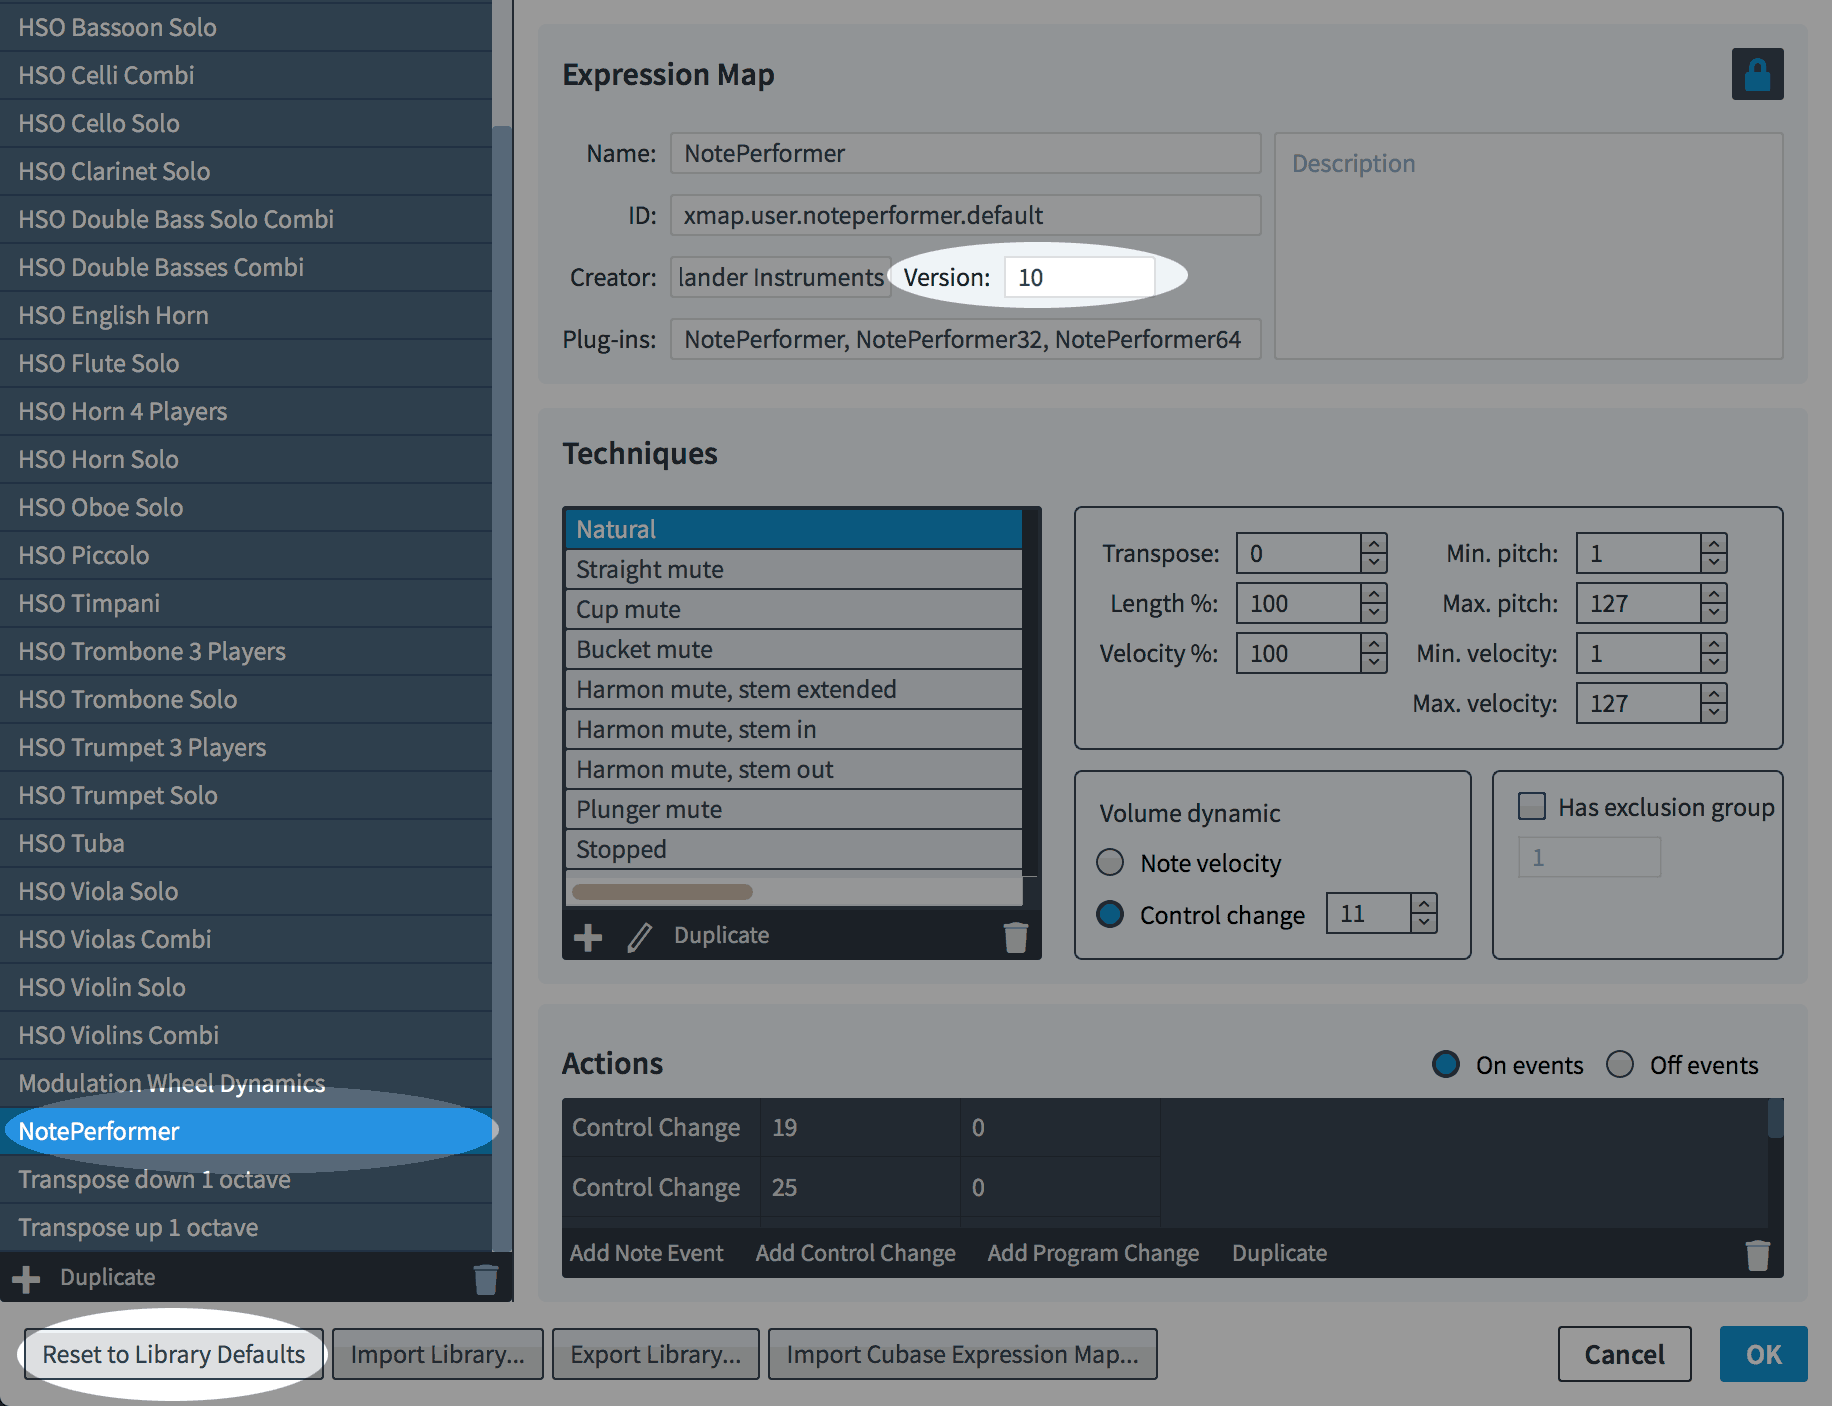Click the pencil edit technique icon
The width and height of the screenshot is (1832, 1406).
point(639,937)
